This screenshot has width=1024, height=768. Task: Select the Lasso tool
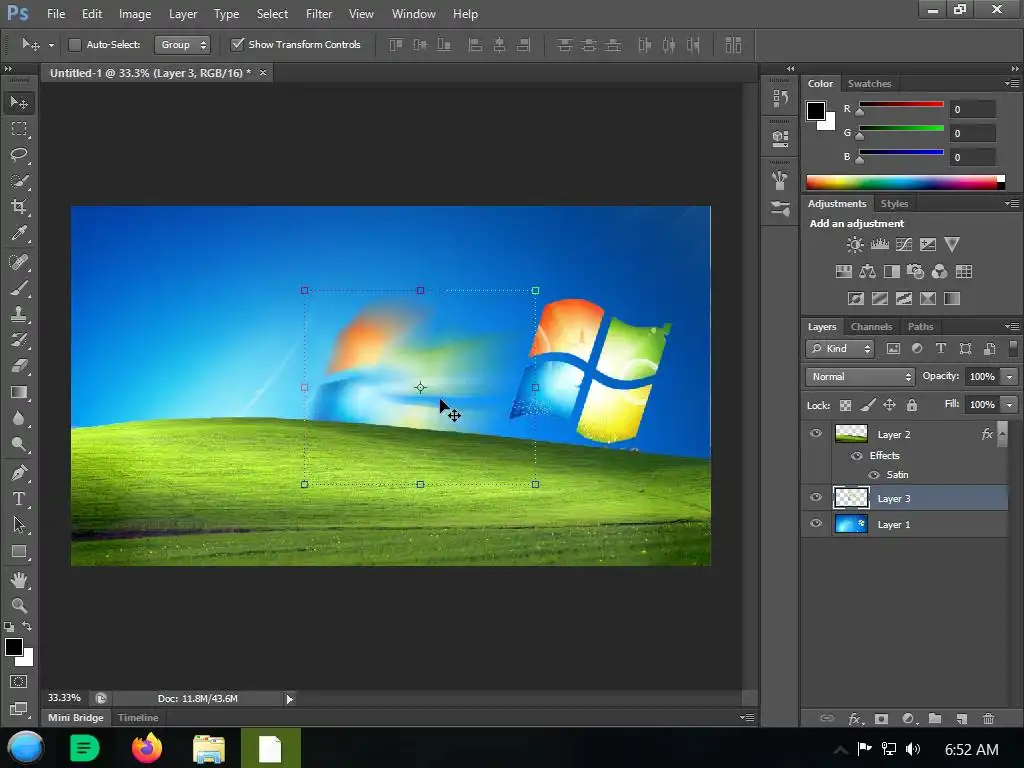19,155
